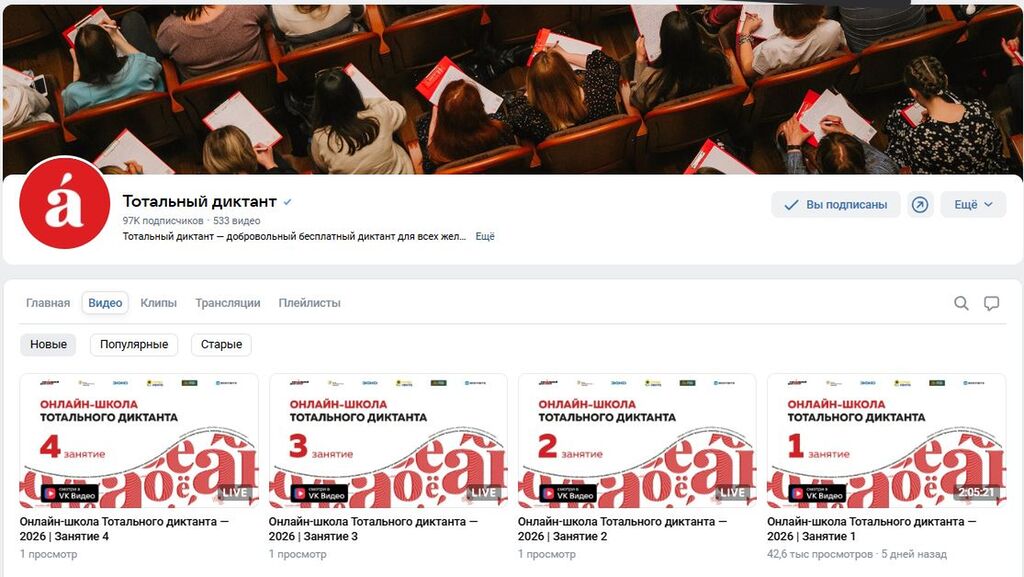This screenshot has height=577, width=1024.
Task: Click the share arrow icon button
Action: coord(920,205)
